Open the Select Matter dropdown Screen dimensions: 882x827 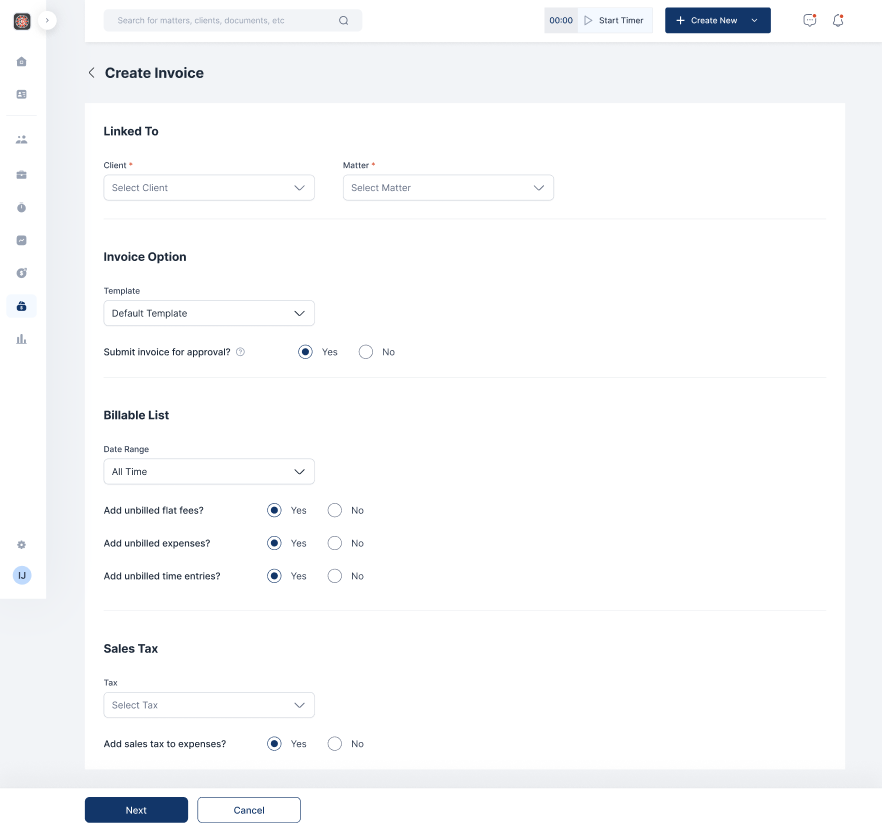pyautogui.click(x=448, y=188)
